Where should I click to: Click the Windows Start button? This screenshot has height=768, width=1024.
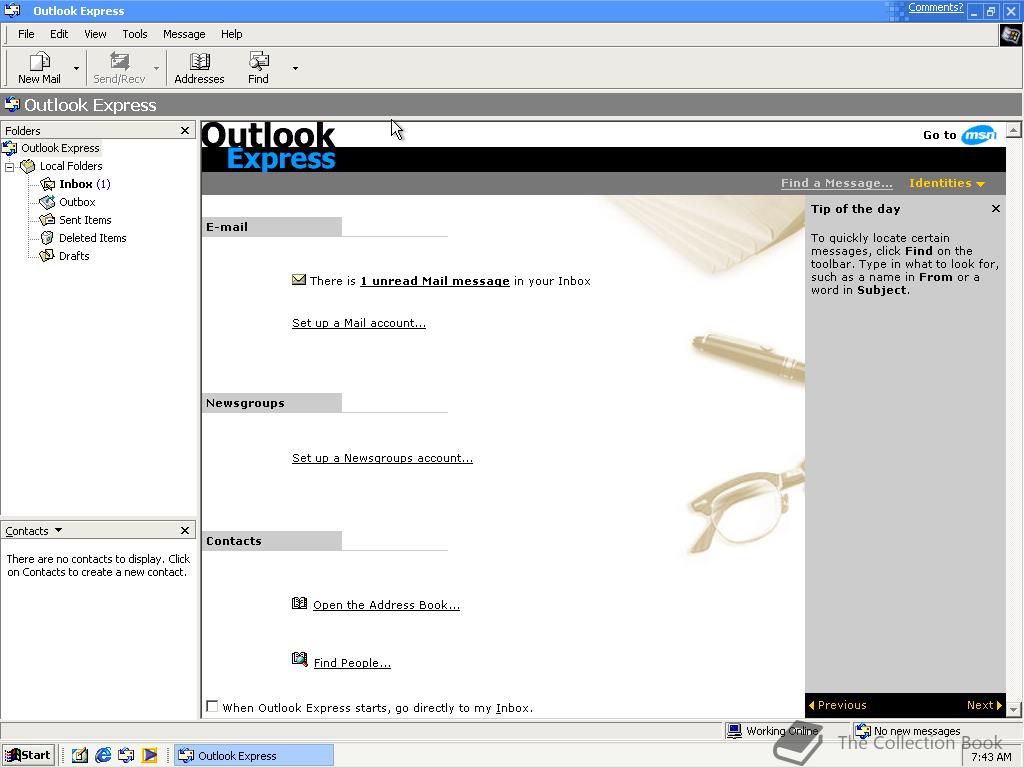pyautogui.click(x=27, y=756)
